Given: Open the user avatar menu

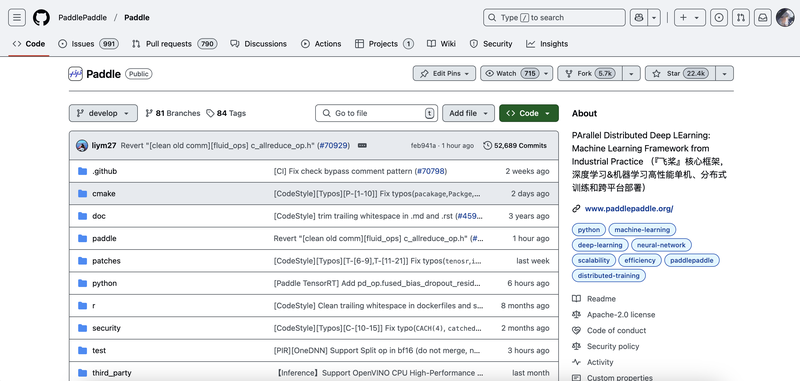Looking at the screenshot, I should point(785,18).
